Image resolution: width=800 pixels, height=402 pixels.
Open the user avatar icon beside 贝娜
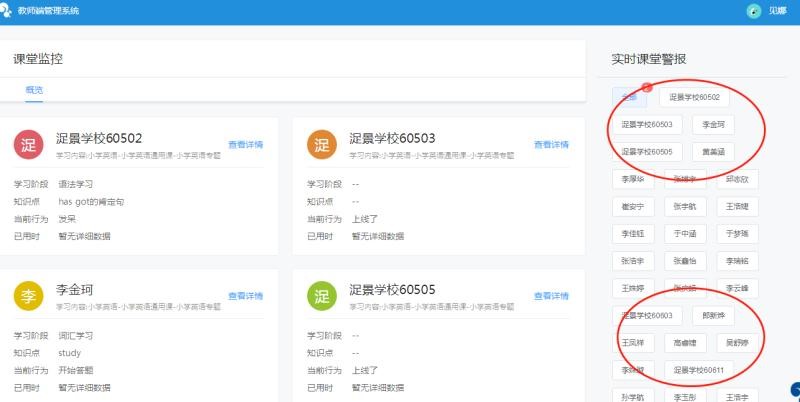pyautogui.click(x=754, y=11)
